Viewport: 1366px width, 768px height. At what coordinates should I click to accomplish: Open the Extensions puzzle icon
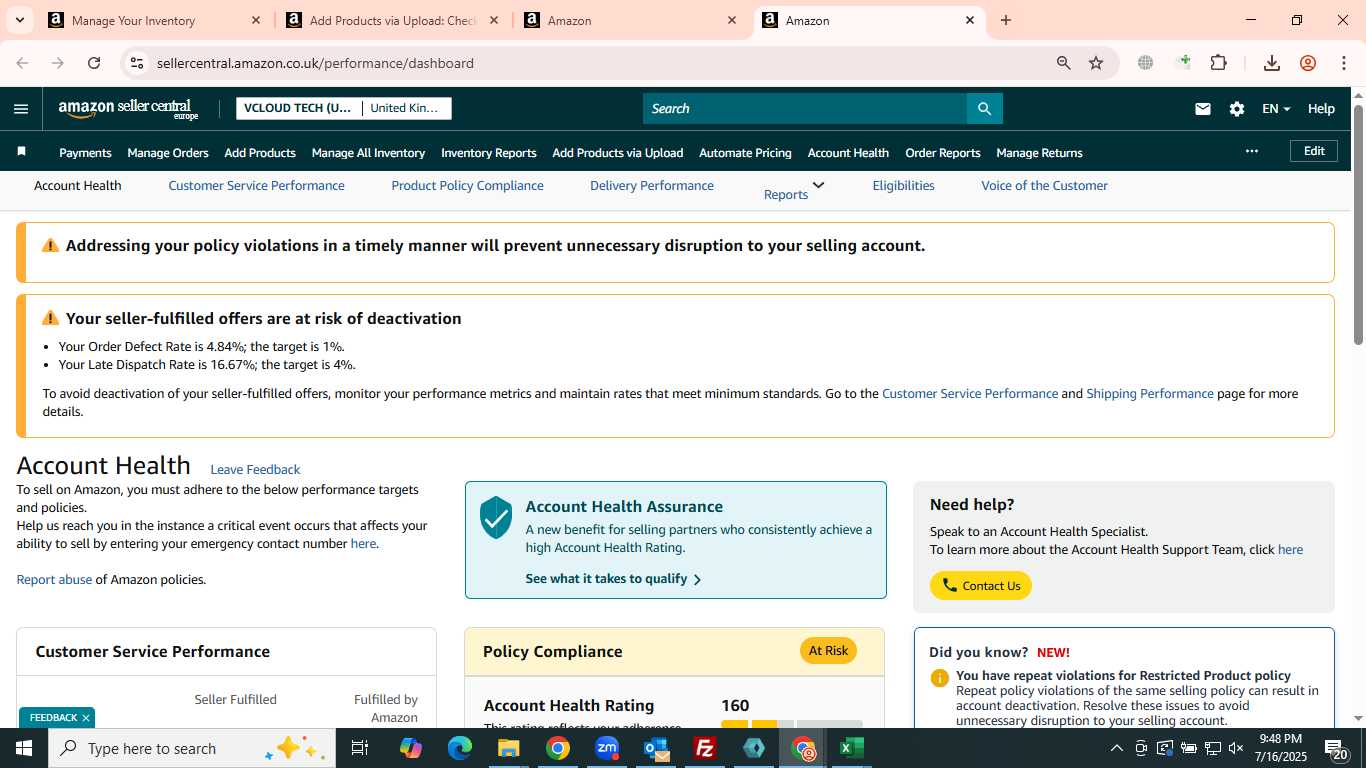point(1218,63)
